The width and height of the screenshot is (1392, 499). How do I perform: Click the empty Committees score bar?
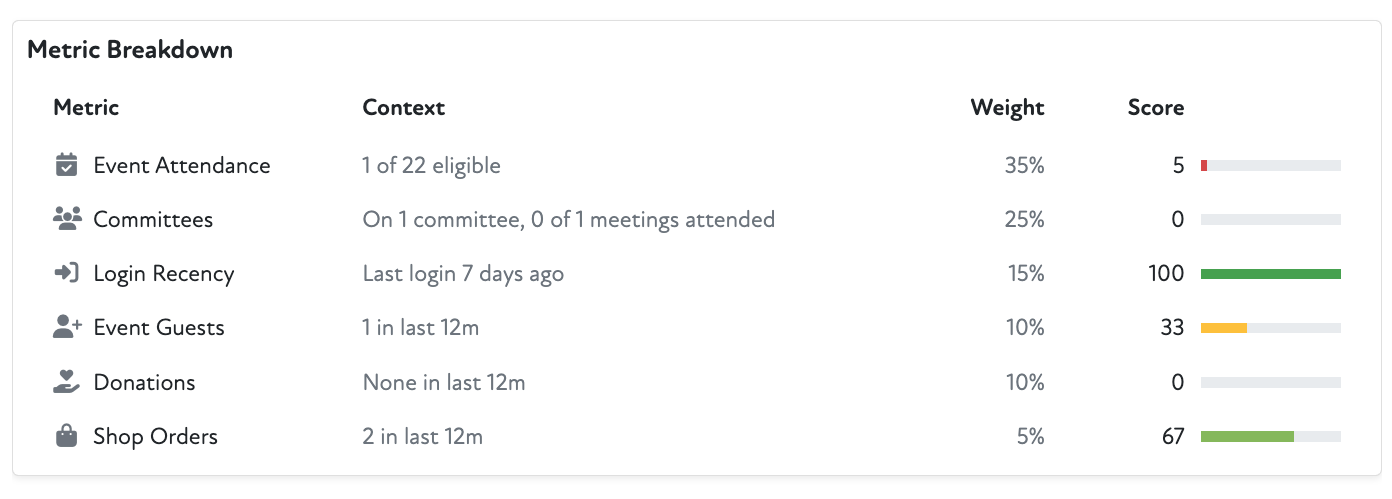pyautogui.click(x=1270, y=219)
